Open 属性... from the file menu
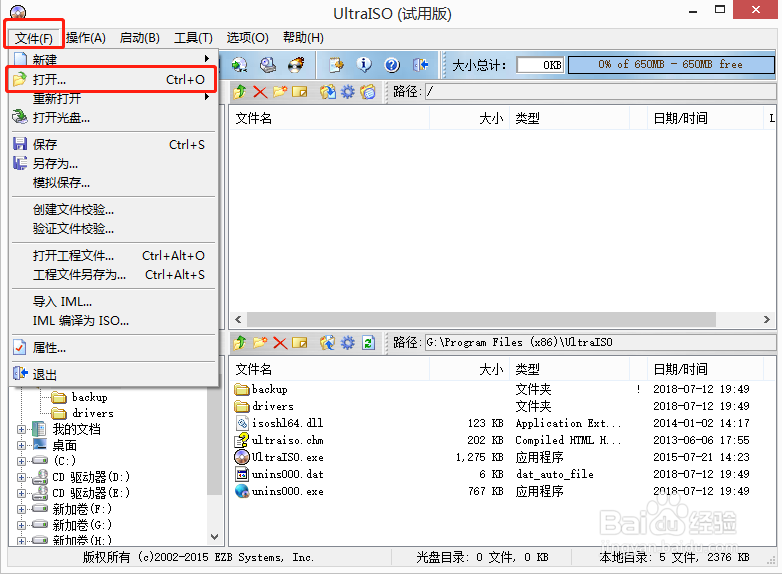Image resolution: width=782 pixels, height=574 pixels. click(113, 348)
